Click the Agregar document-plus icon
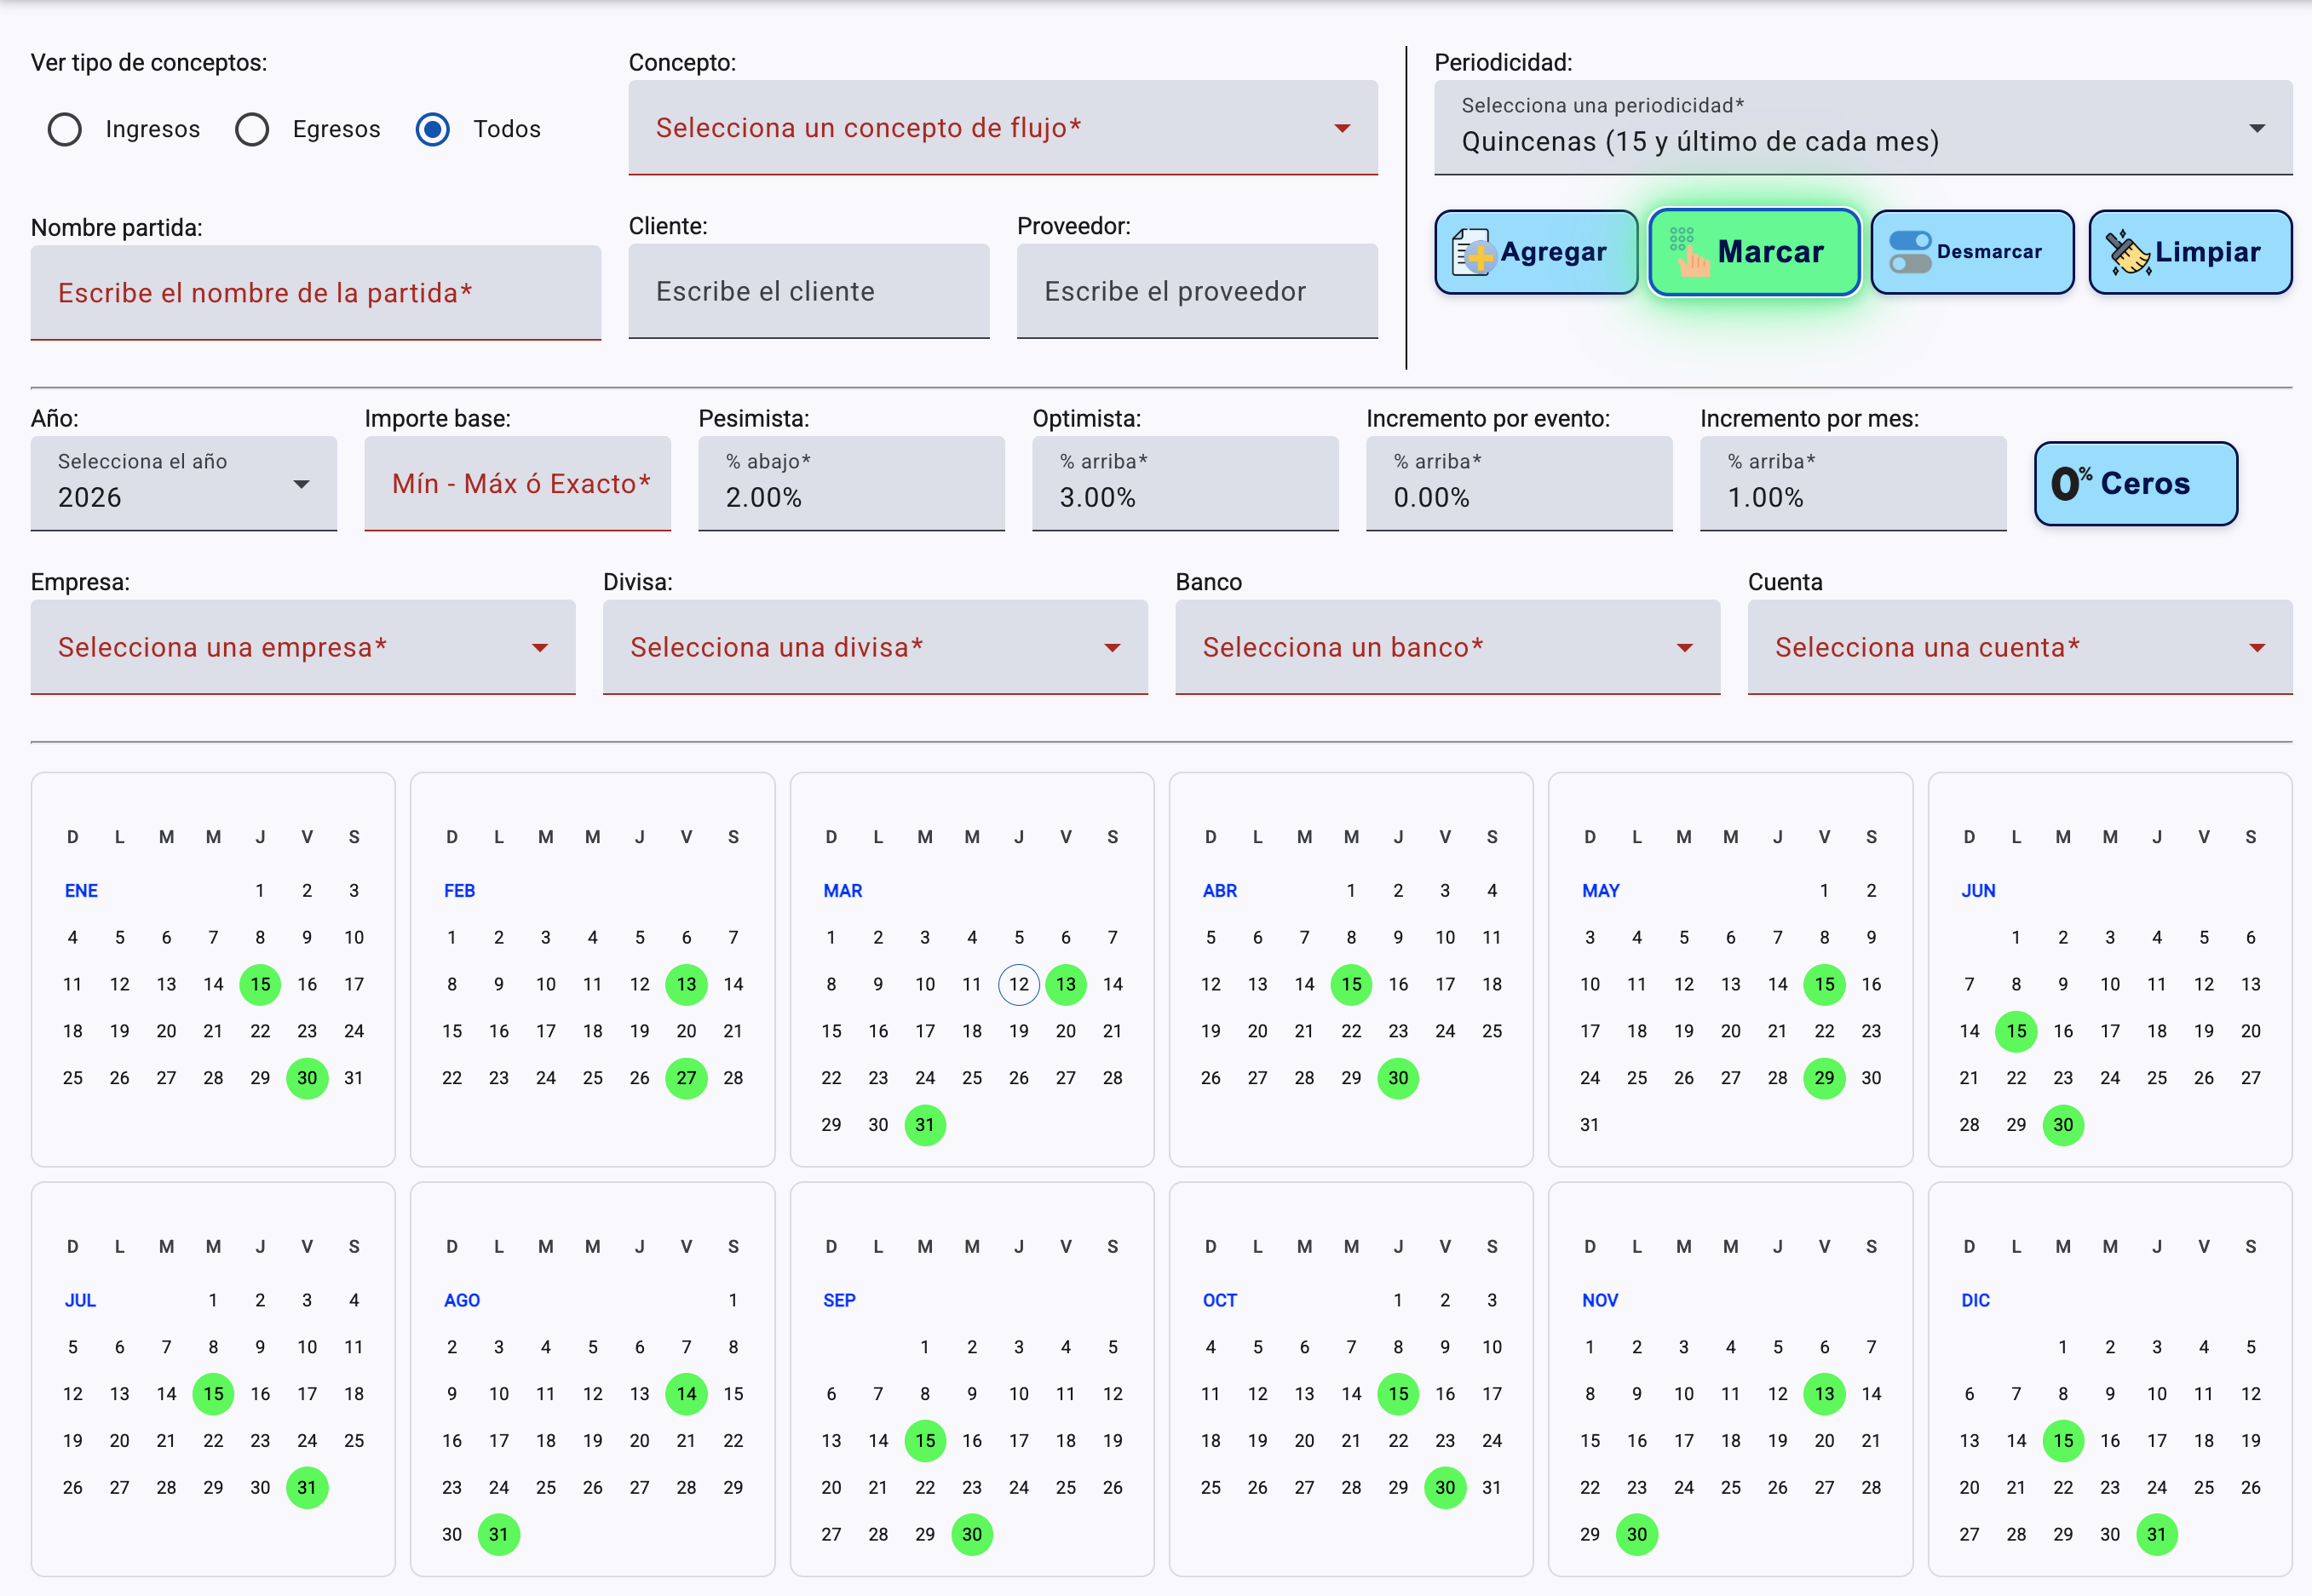Viewport: 2312px width, 1596px height. click(1473, 252)
